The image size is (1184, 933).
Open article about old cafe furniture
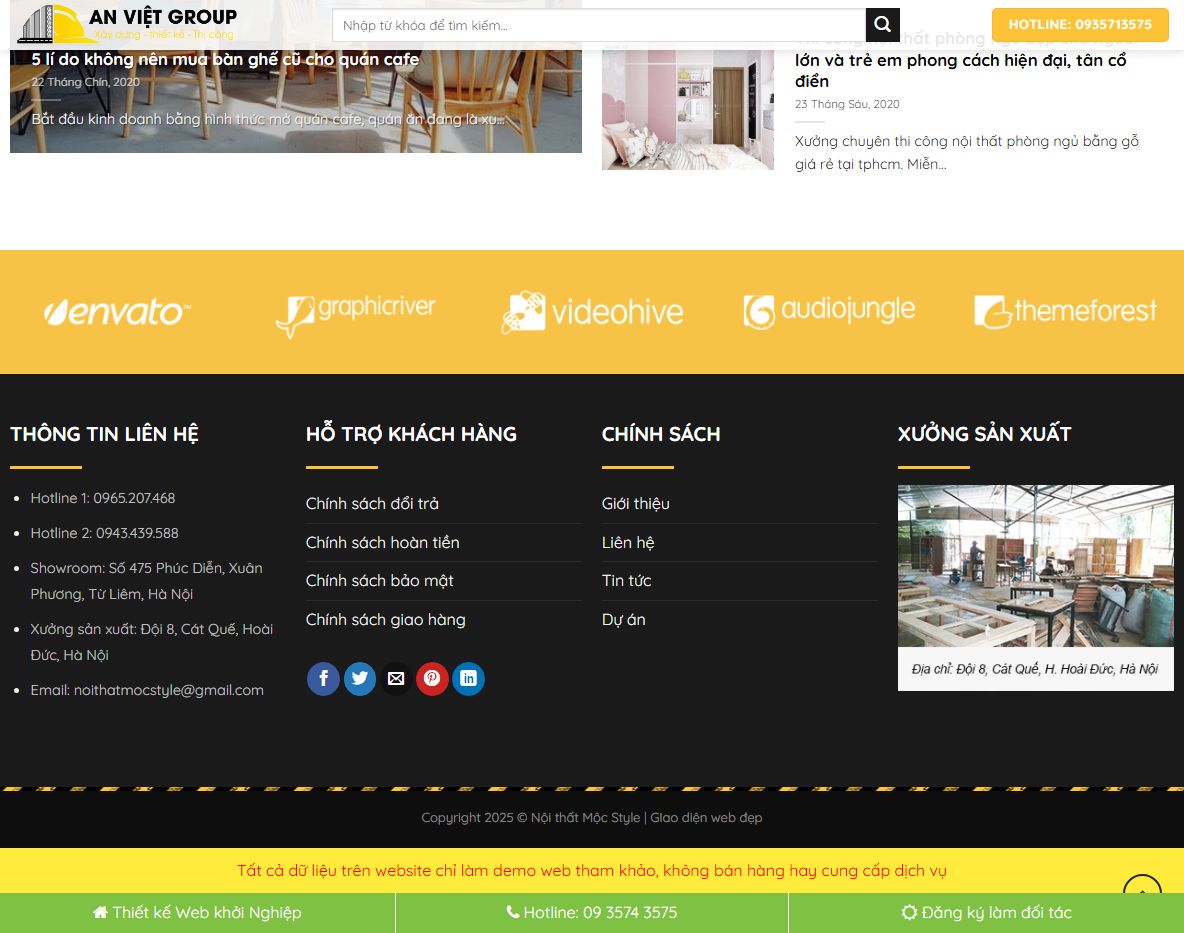(x=225, y=60)
